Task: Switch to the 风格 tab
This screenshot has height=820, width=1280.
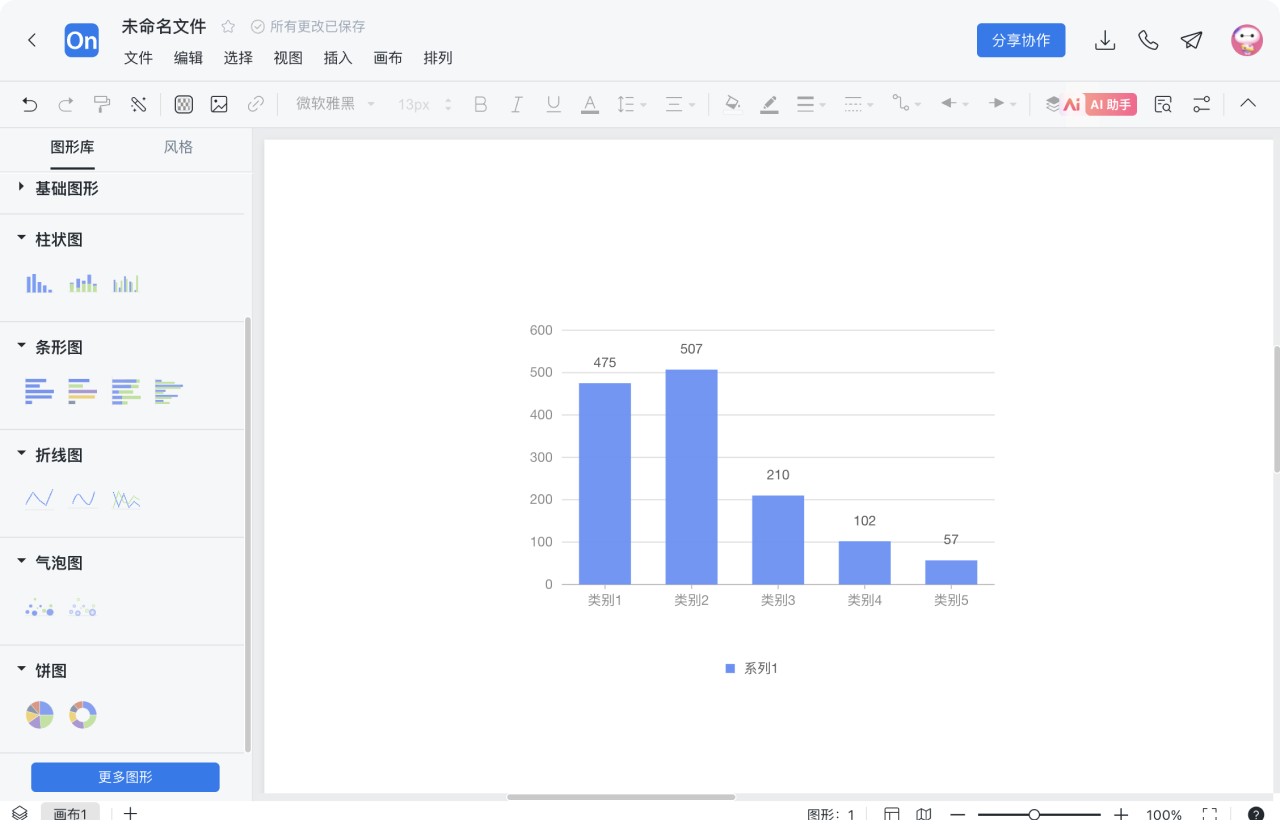Action: coord(178,147)
